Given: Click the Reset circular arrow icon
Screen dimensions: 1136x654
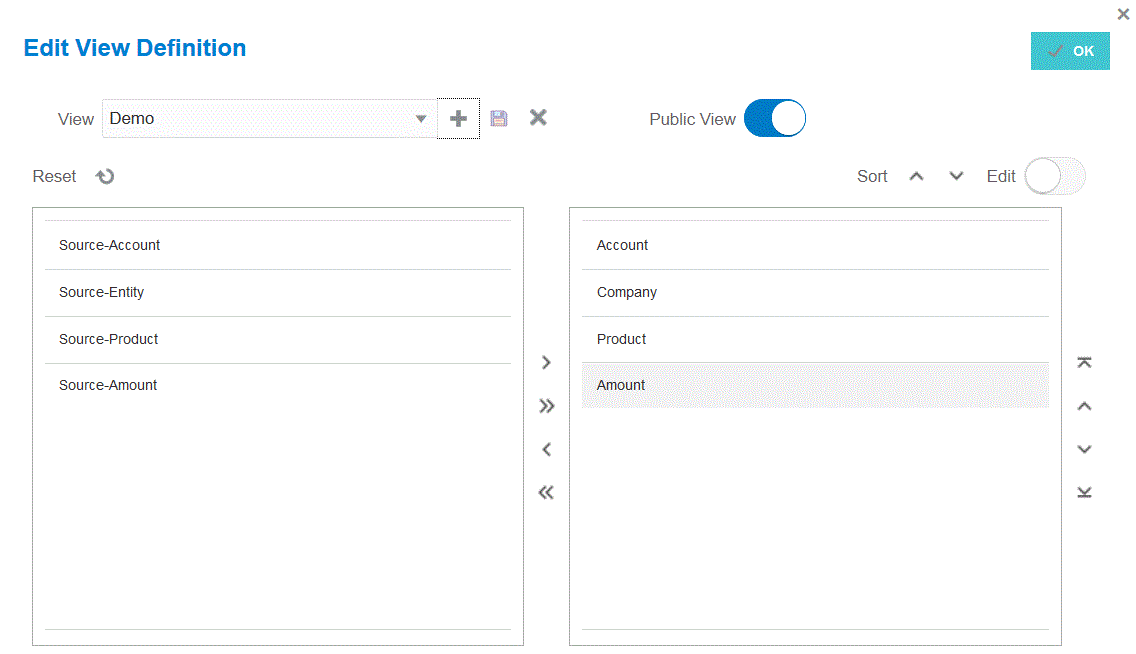Looking at the screenshot, I should tap(105, 177).
